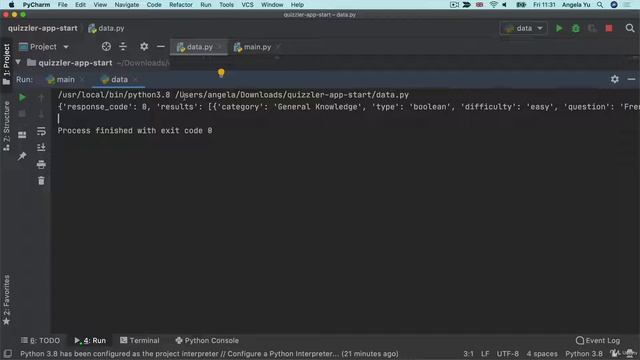Click quizzler-app-start in the breadcrumb bar
640x360 pixels.
42,28
